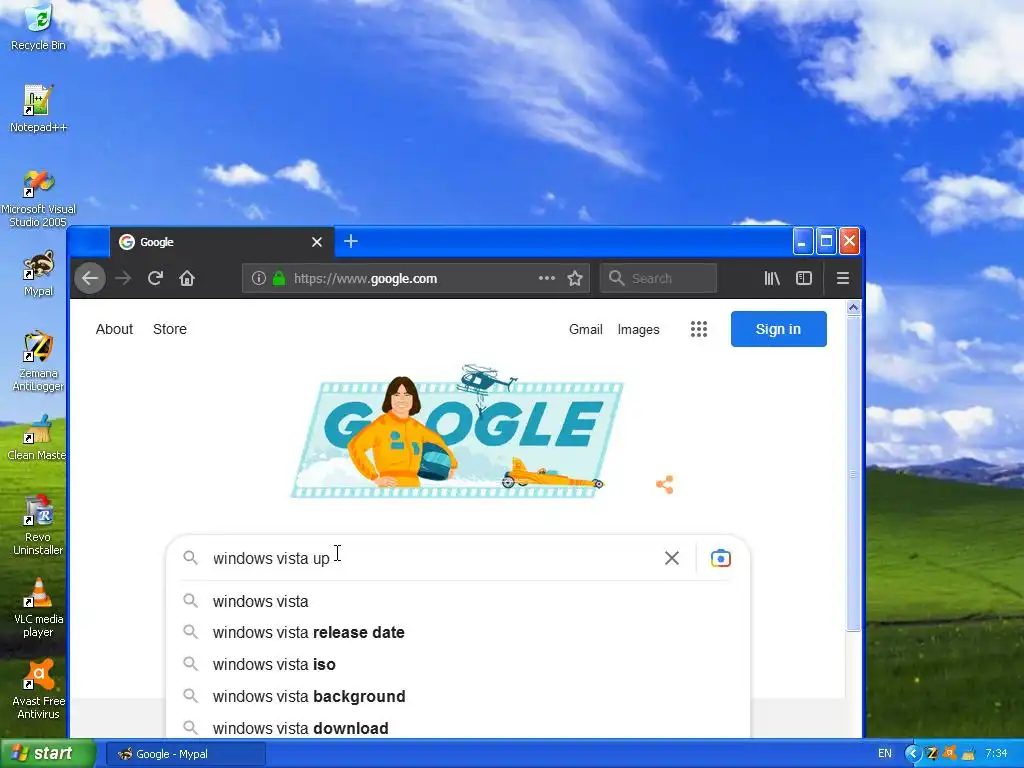Click the forward navigation arrow

123,279
